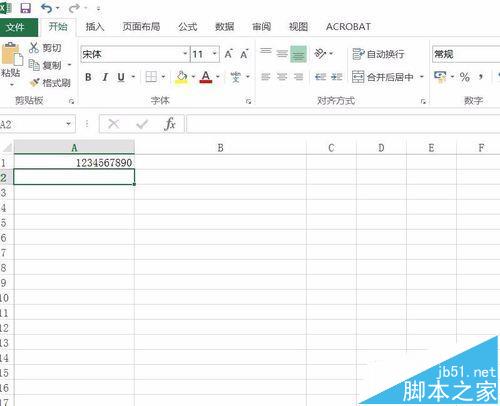Screen dimensions: 500x406
Task: Open the undo history dropdown arrow
Action: (x=58, y=8)
